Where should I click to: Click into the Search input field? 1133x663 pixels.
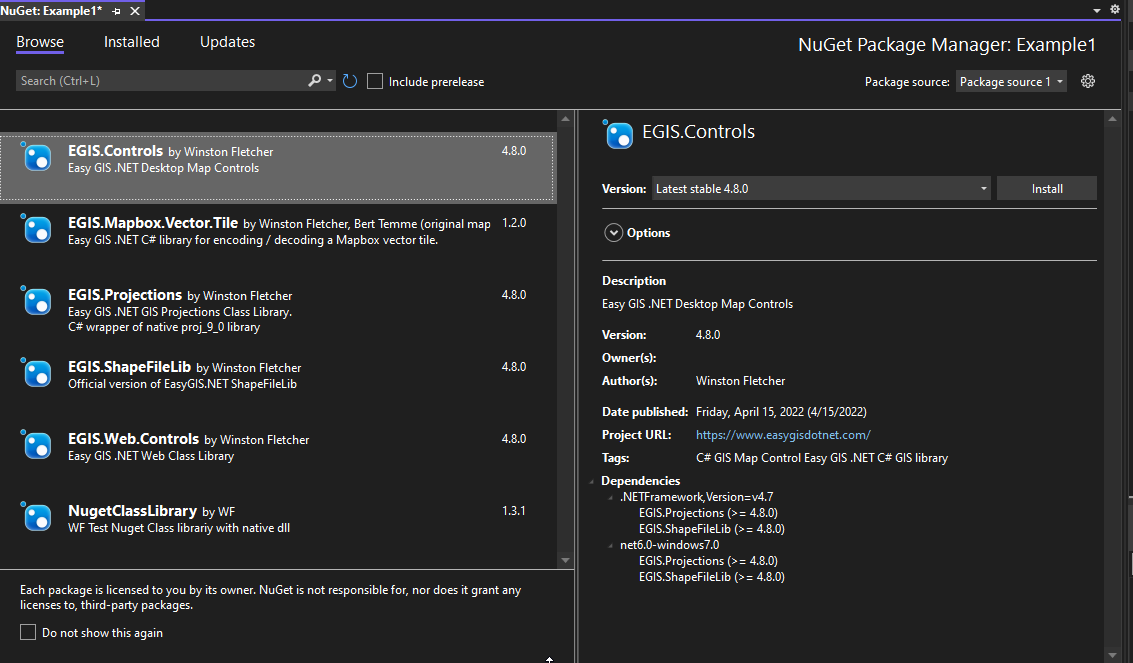(x=160, y=81)
